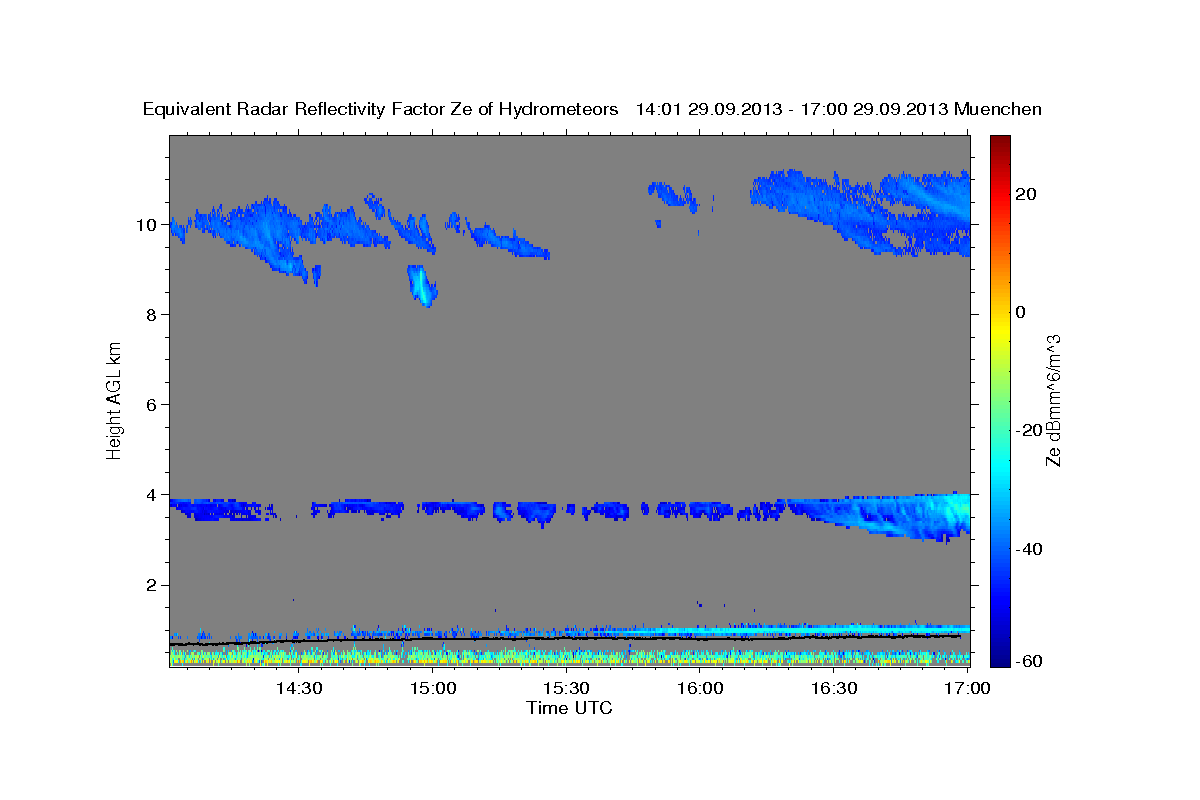
Task: Click the height axis label 4
Action: 152,495
